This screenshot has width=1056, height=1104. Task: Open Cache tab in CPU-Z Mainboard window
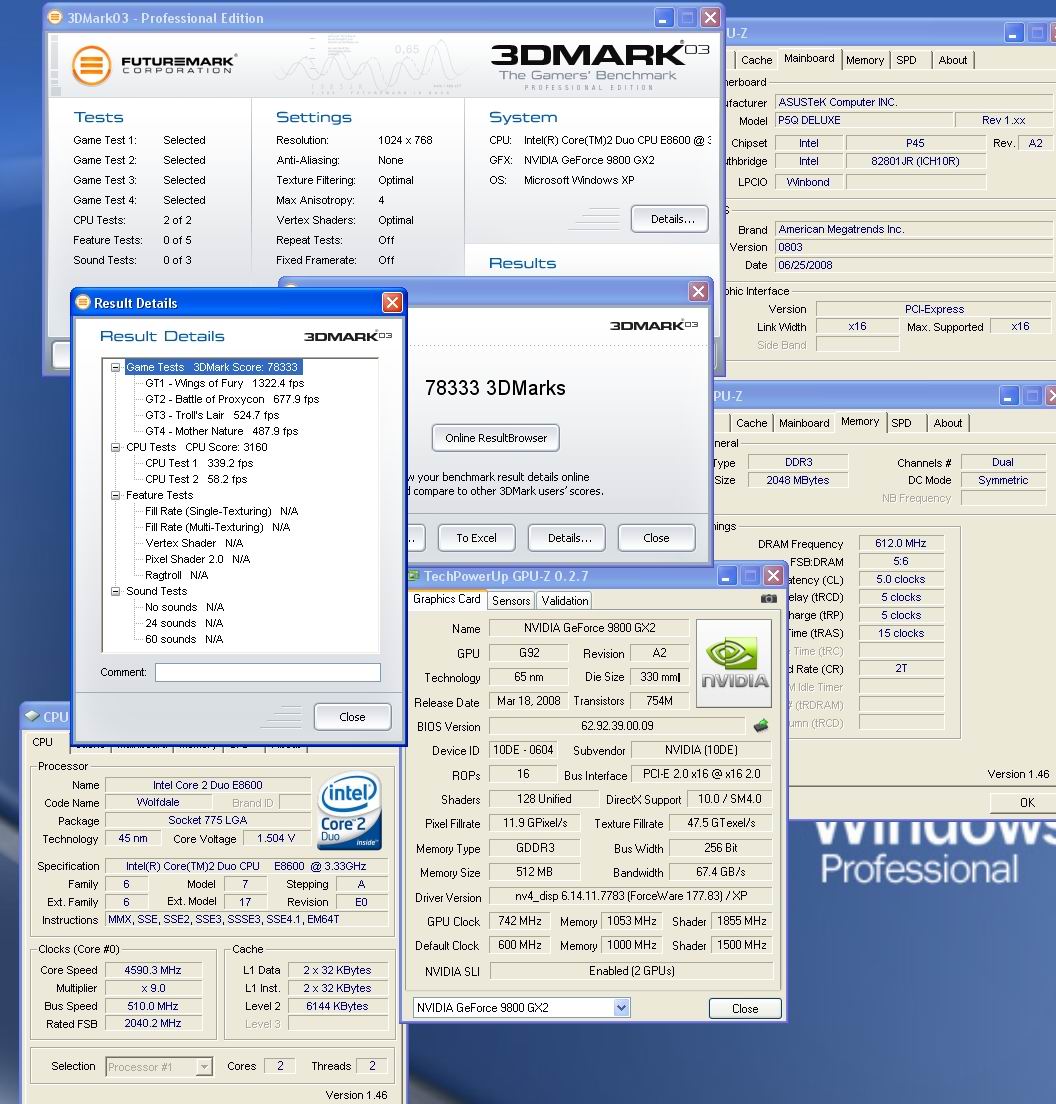tap(756, 60)
